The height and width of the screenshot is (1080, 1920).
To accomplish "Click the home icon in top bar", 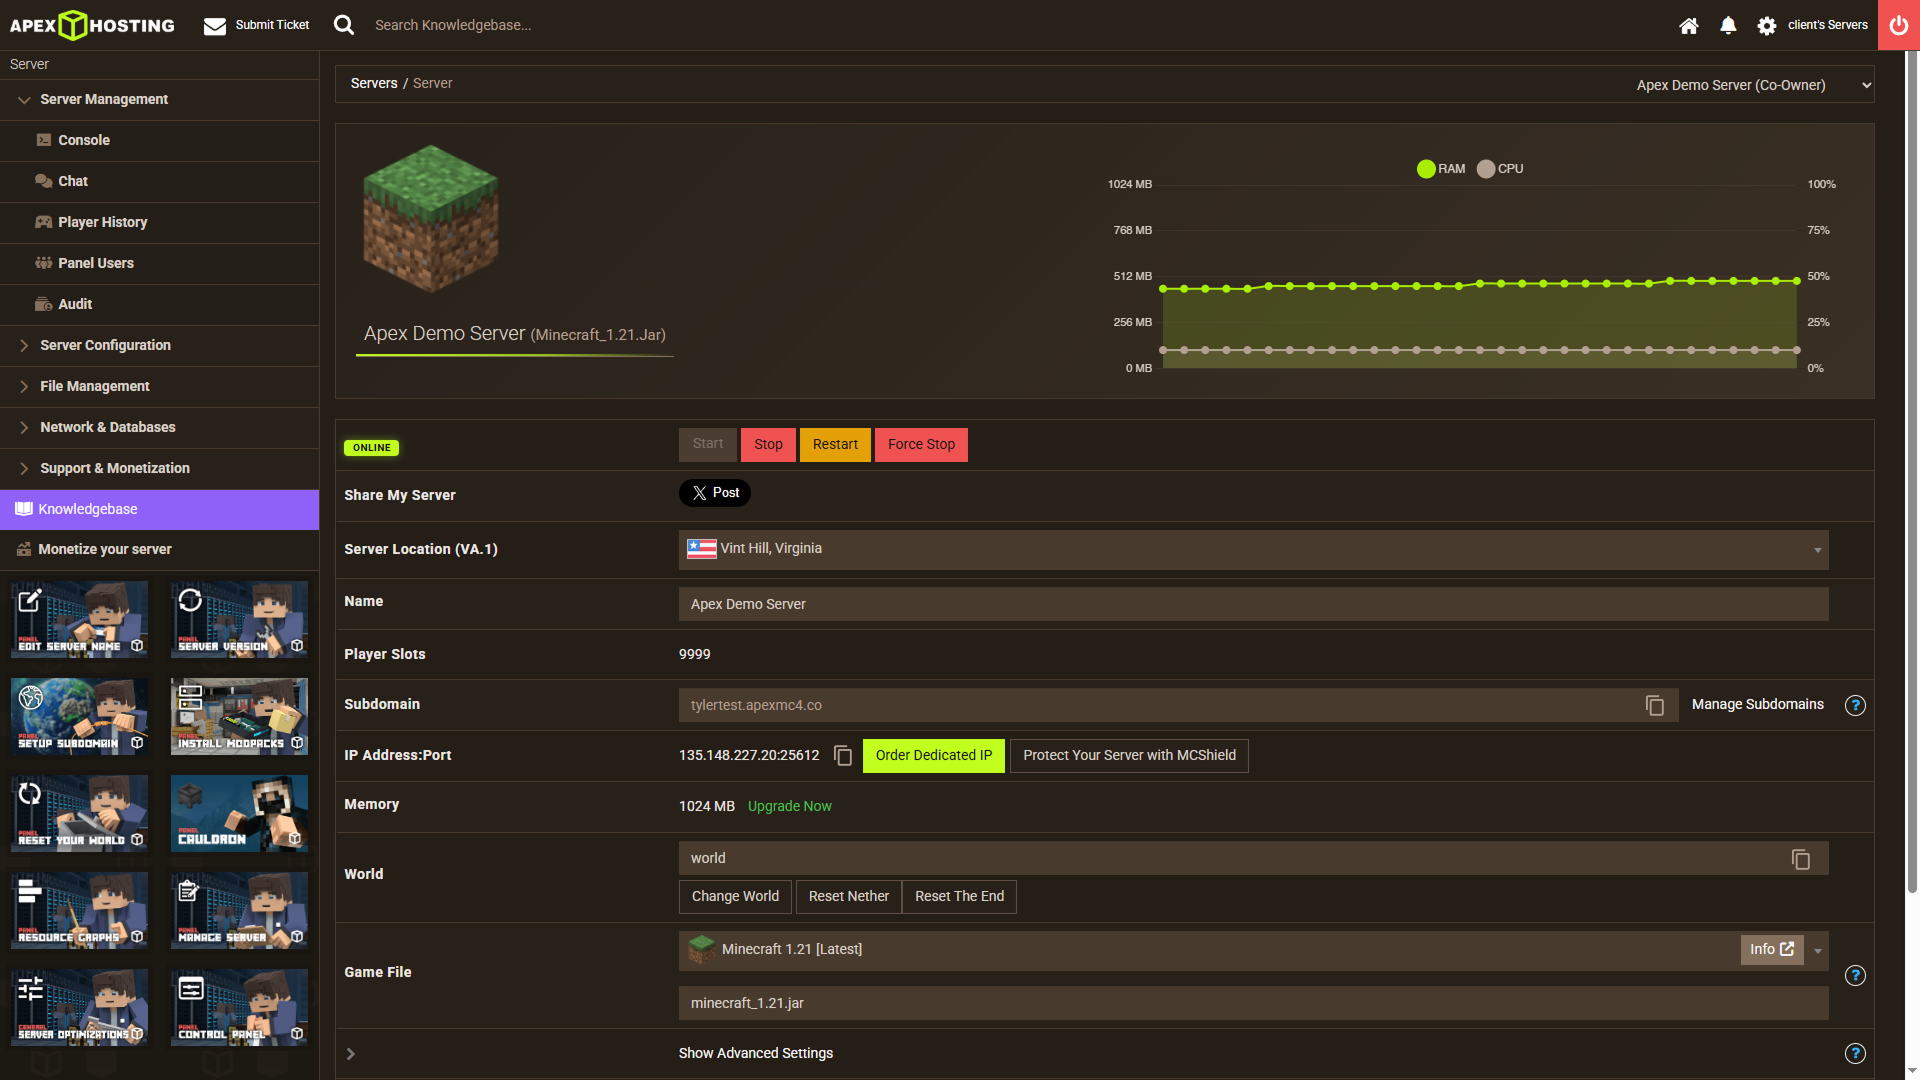I will pyautogui.click(x=1688, y=25).
